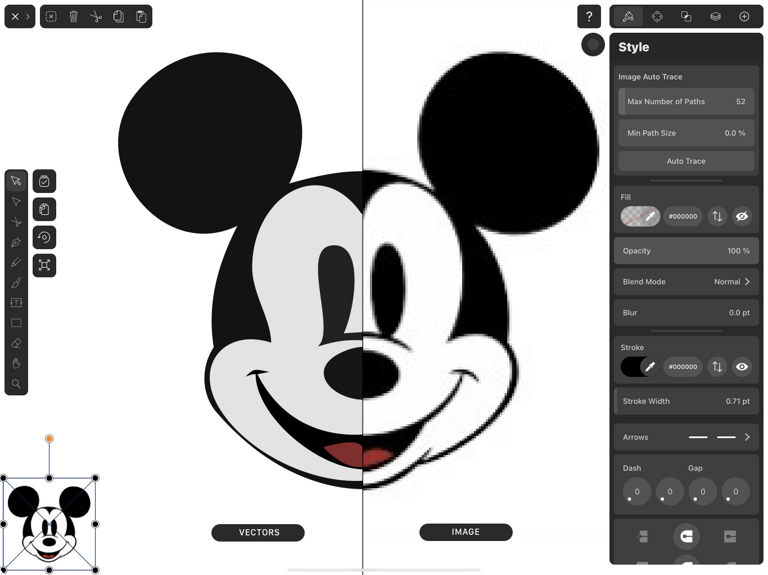Screen dimensions: 768x575
Task: Select the left stroke cap option
Action: 643,536
